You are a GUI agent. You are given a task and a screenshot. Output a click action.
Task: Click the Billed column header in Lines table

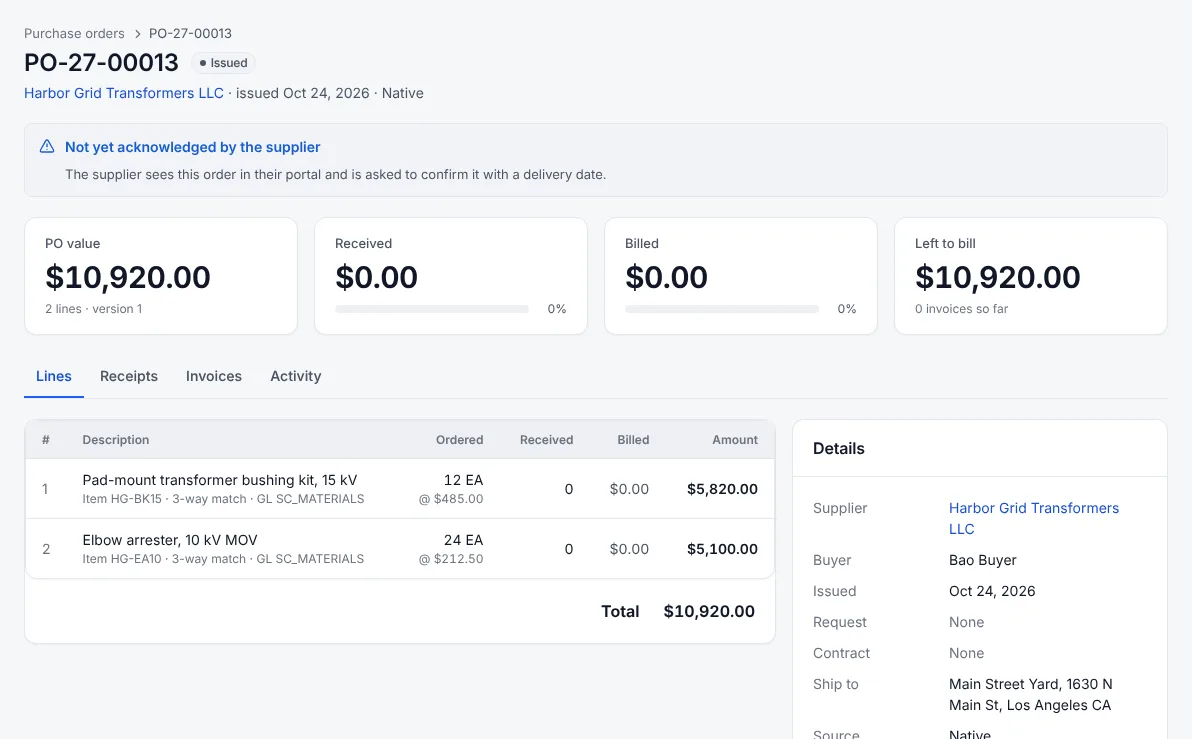point(633,439)
